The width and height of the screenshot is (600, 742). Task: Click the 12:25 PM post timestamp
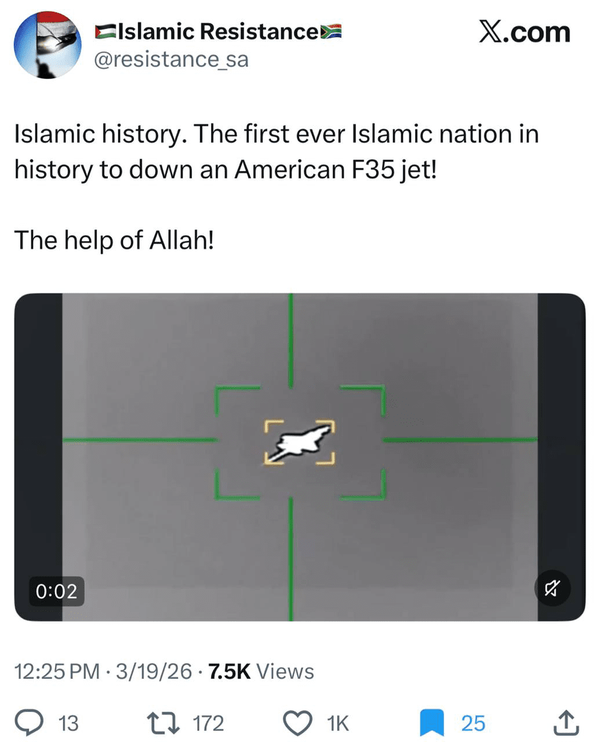pyautogui.click(x=59, y=671)
